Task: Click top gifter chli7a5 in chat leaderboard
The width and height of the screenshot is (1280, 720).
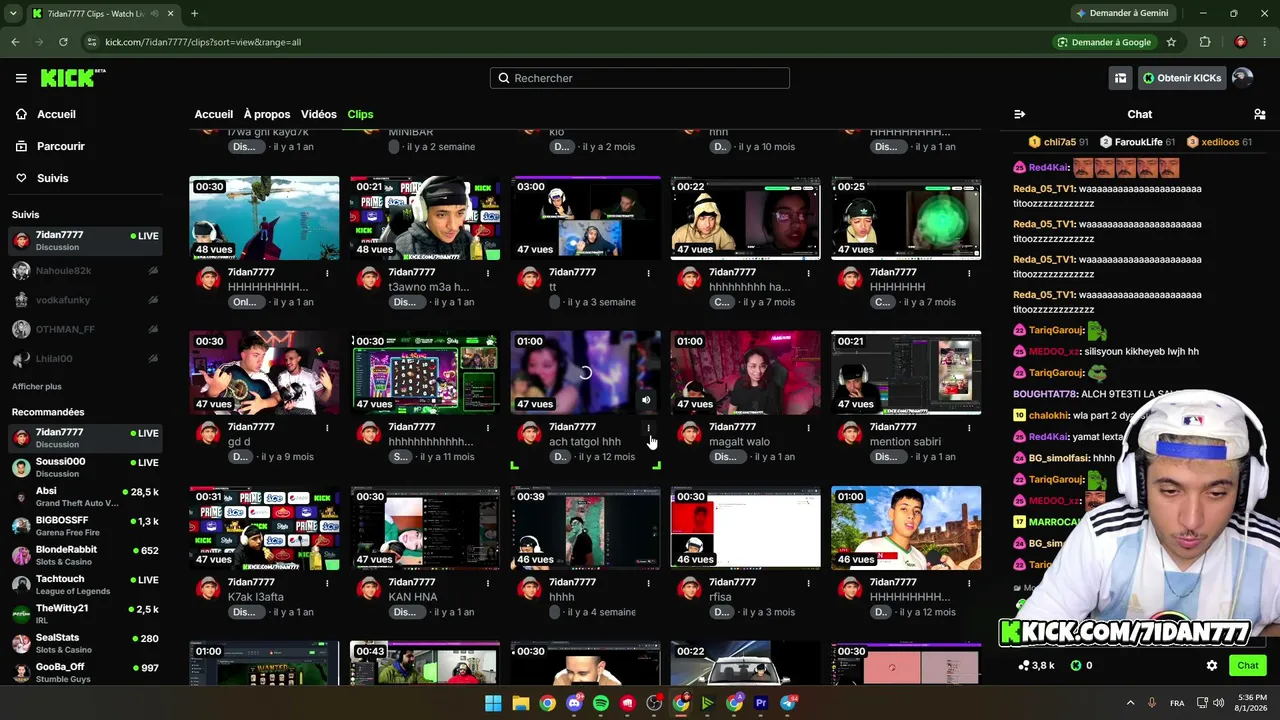Action: (1059, 142)
